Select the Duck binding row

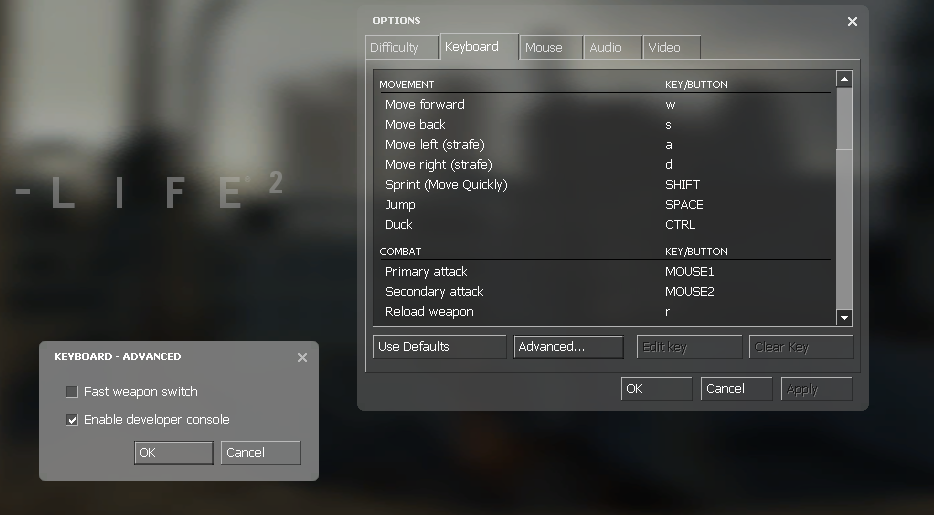point(605,225)
